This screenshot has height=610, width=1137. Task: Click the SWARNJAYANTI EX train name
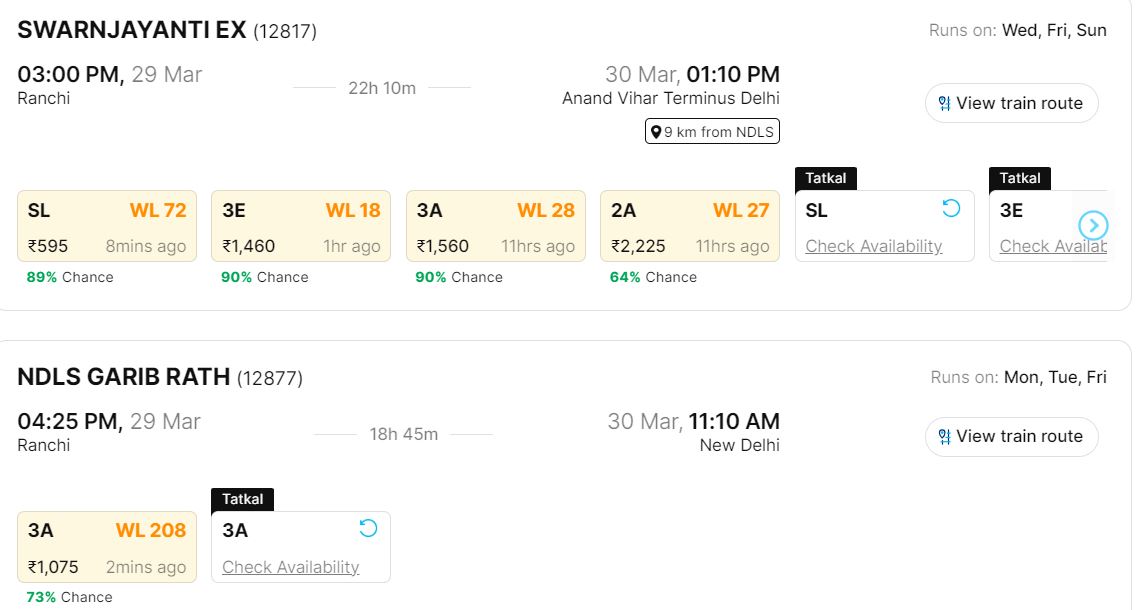[x=132, y=30]
